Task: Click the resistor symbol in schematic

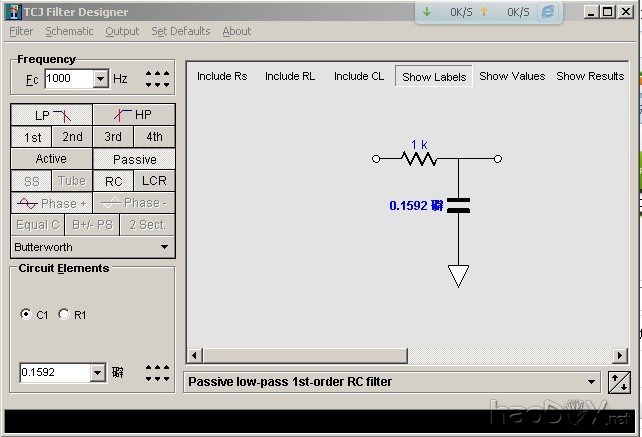Action: (419, 158)
